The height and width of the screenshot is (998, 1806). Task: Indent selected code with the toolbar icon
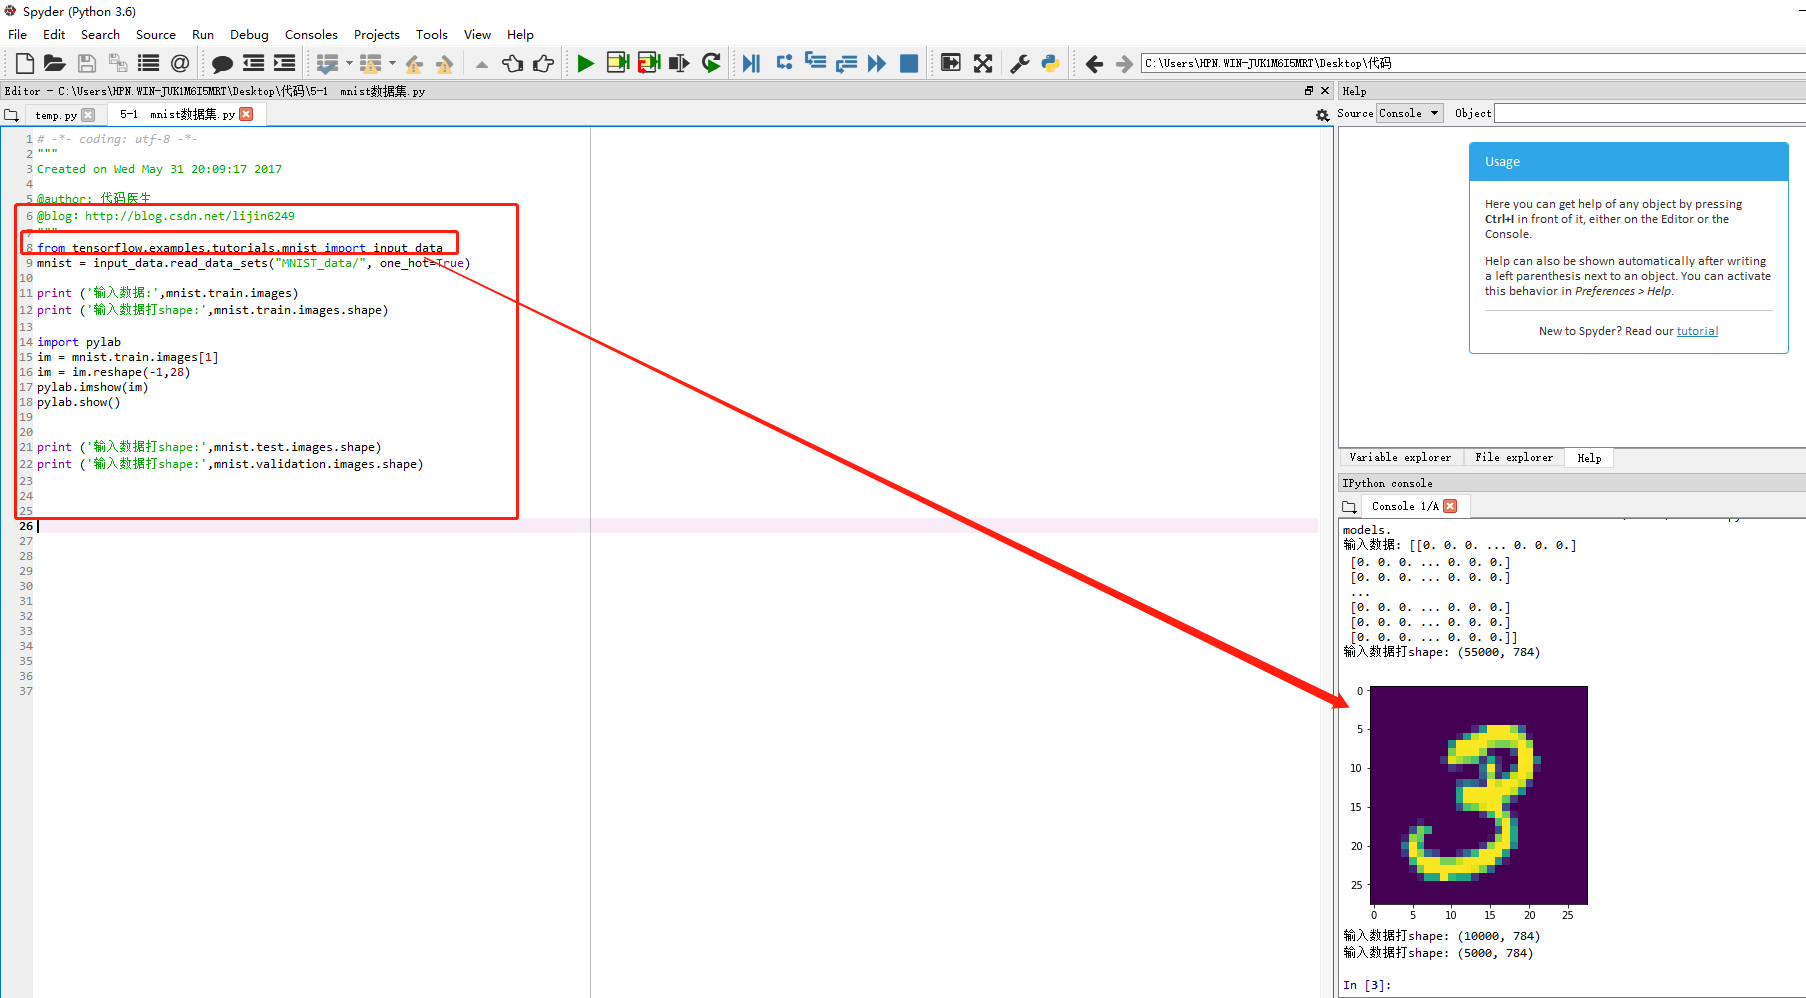(285, 63)
